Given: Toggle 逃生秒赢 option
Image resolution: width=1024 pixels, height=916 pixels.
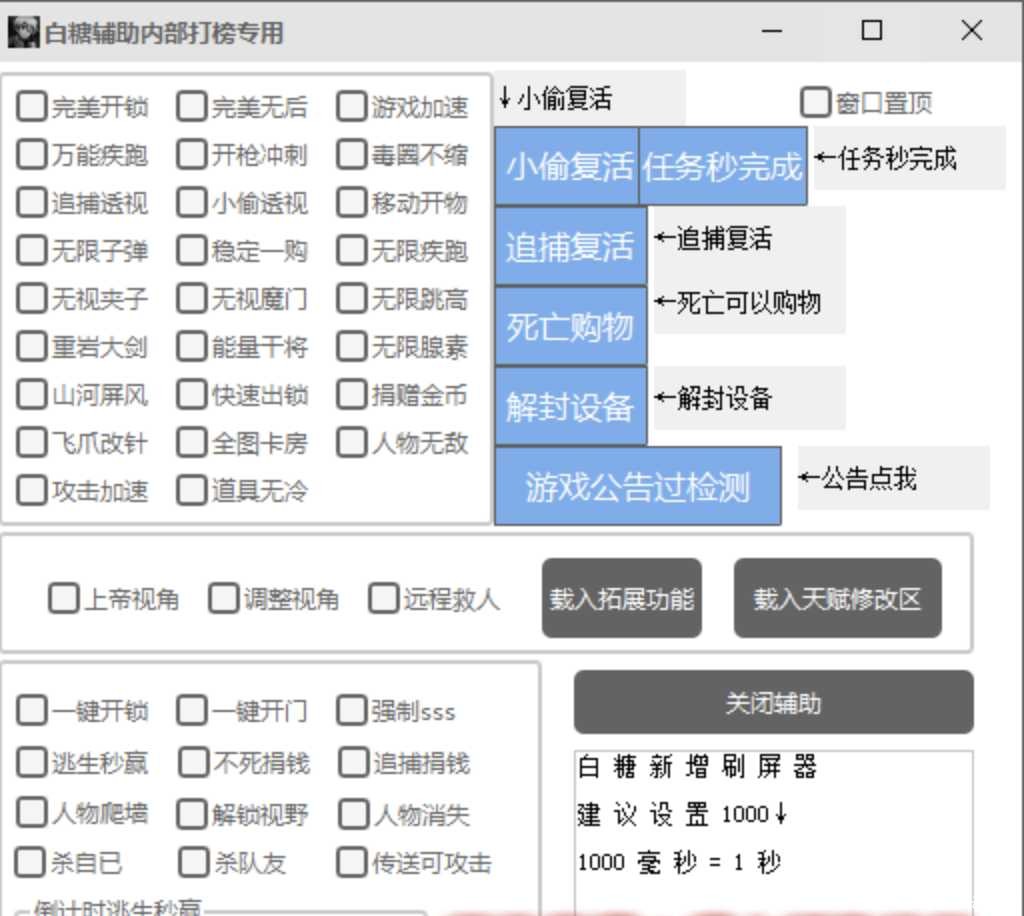Looking at the screenshot, I should tap(31, 762).
